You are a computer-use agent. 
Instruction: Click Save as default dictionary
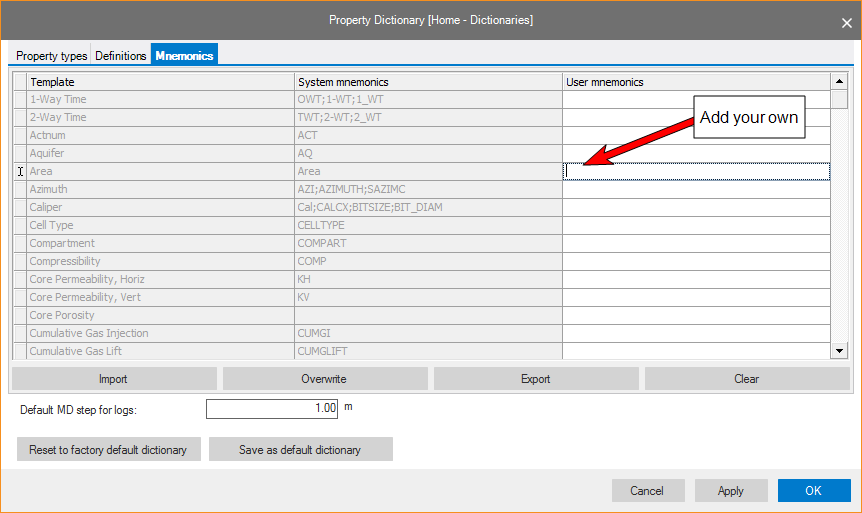300,450
